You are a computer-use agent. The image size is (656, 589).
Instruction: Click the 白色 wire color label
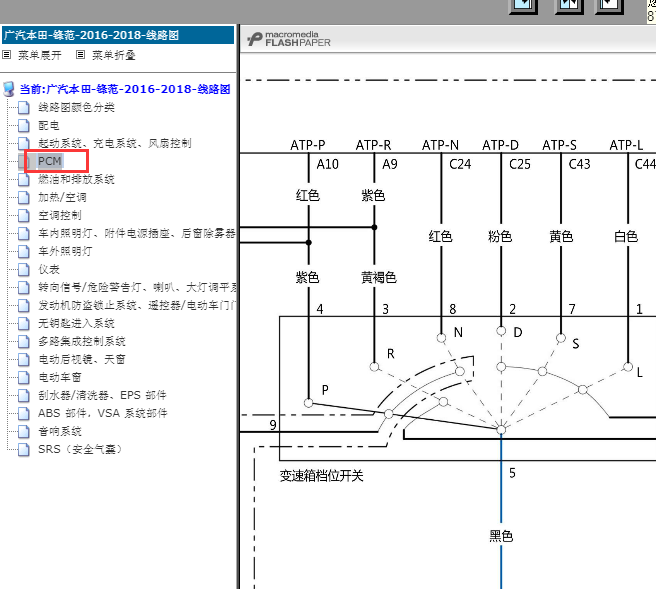click(626, 237)
